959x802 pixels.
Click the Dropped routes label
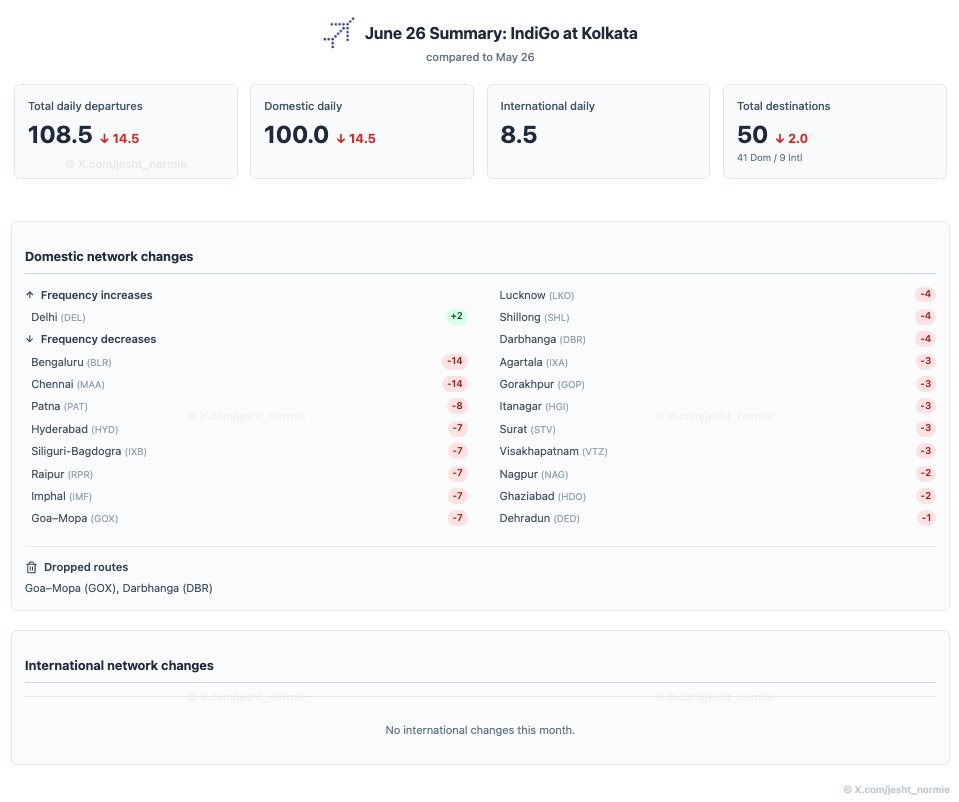(x=86, y=567)
